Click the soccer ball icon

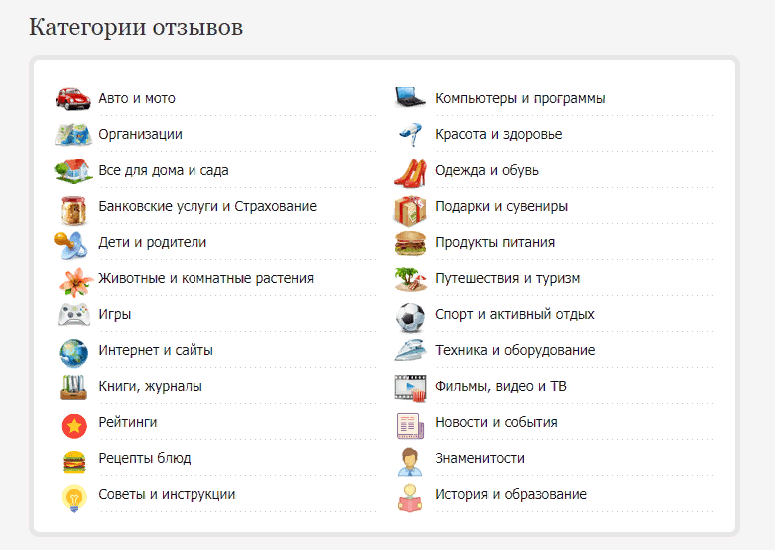pos(410,315)
